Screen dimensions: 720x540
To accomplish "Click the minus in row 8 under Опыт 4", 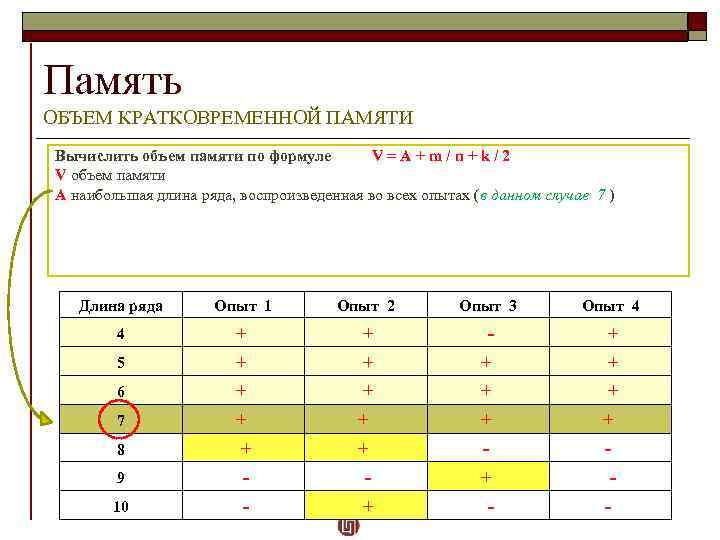I will tap(608, 450).
